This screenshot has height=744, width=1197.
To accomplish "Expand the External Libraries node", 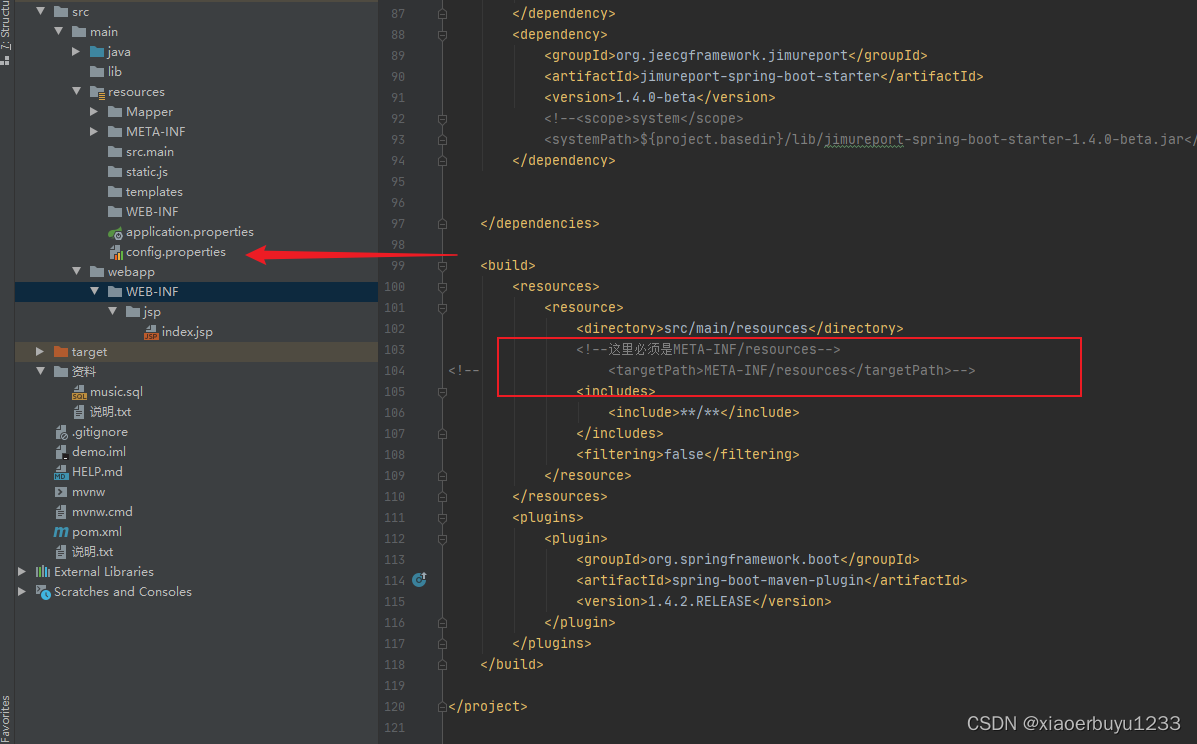I will pos(21,571).
